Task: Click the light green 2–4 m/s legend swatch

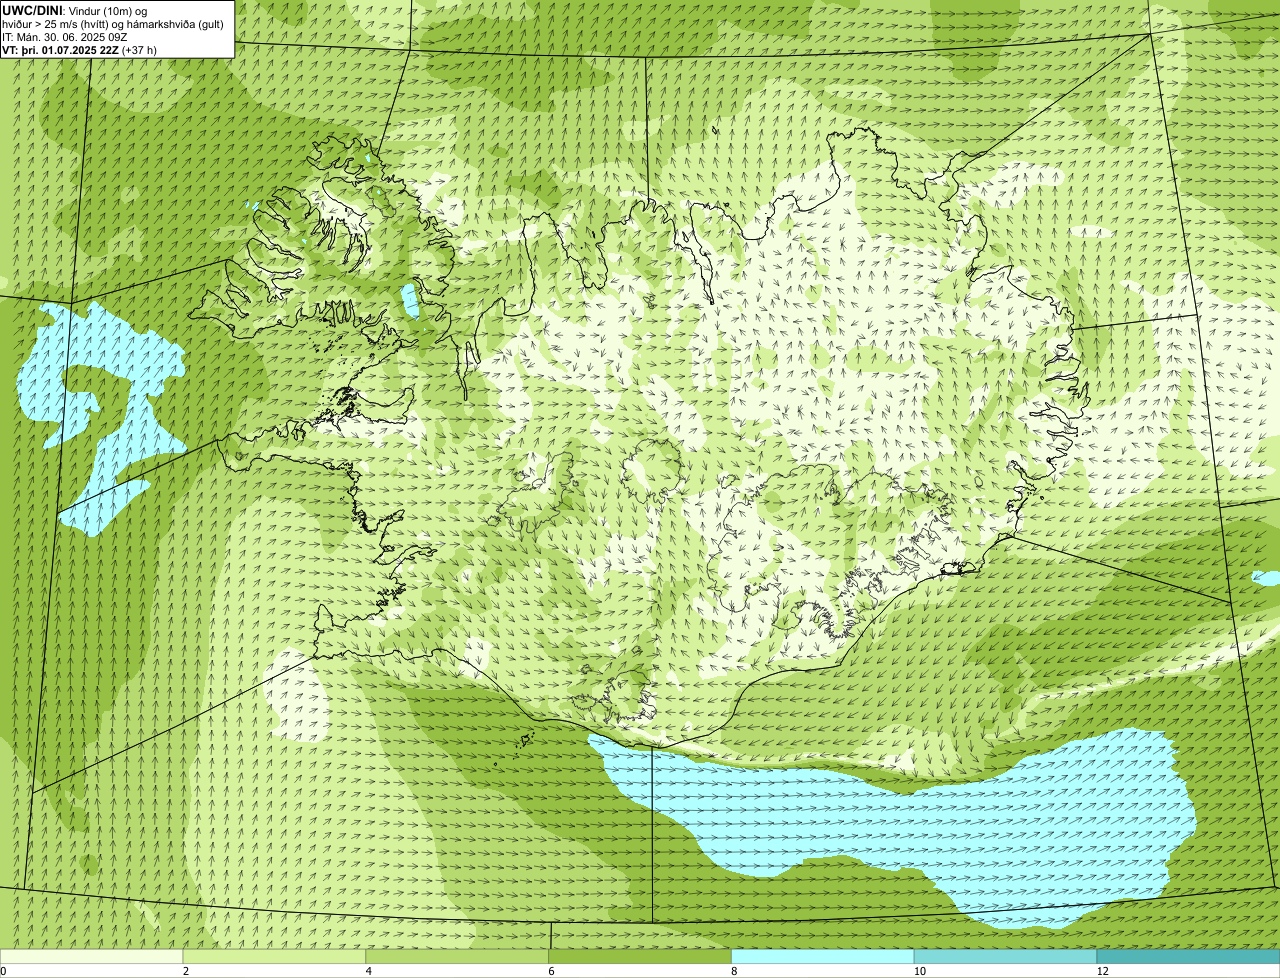Action: coord(274,957)
